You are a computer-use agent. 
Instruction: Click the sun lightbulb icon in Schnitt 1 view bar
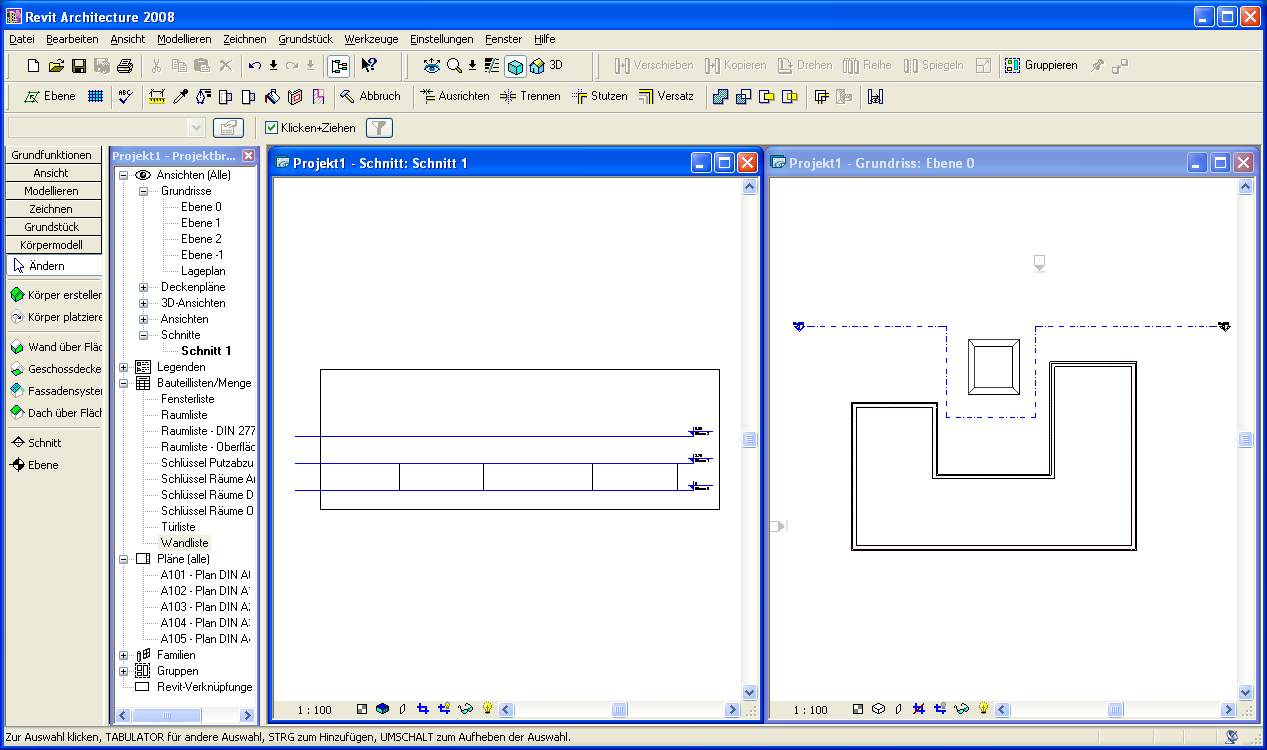coord(488,709)
